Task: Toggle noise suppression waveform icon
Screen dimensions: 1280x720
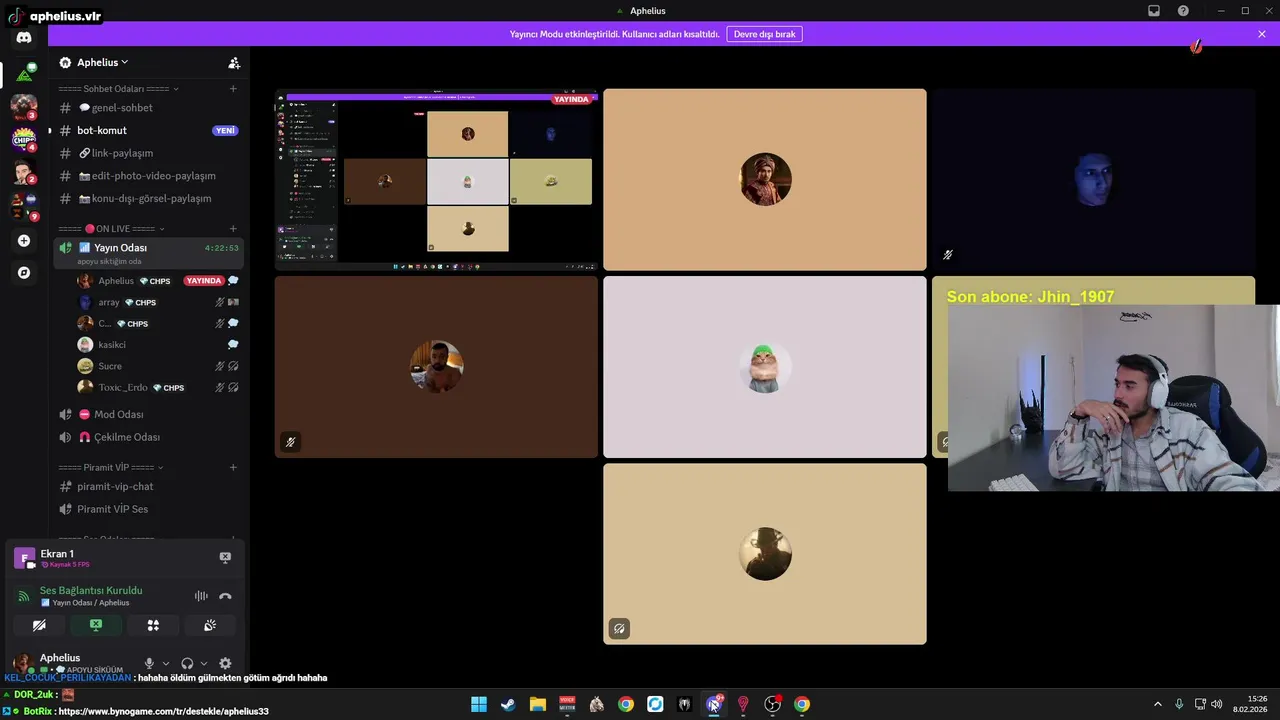Action: click(201, 596)
